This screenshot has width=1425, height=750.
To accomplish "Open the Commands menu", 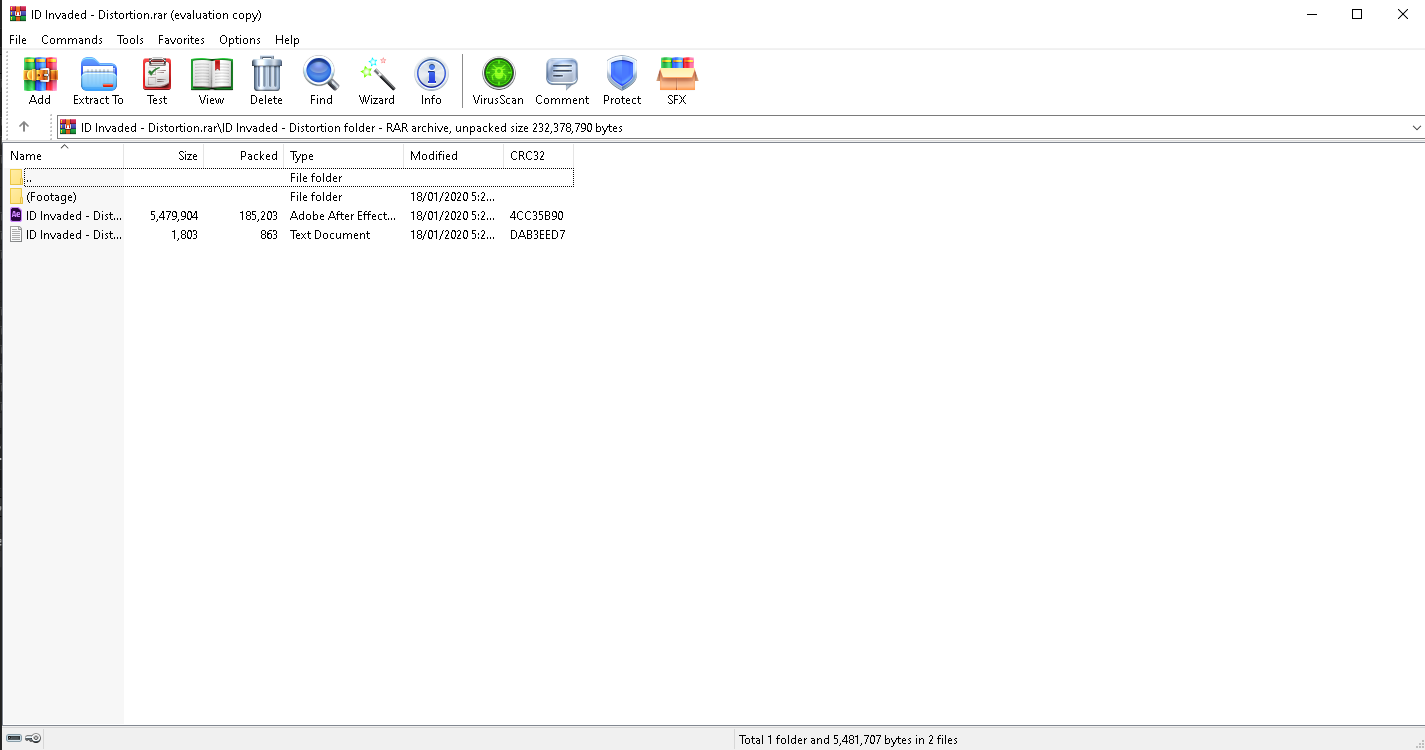I will click(72, 40).
